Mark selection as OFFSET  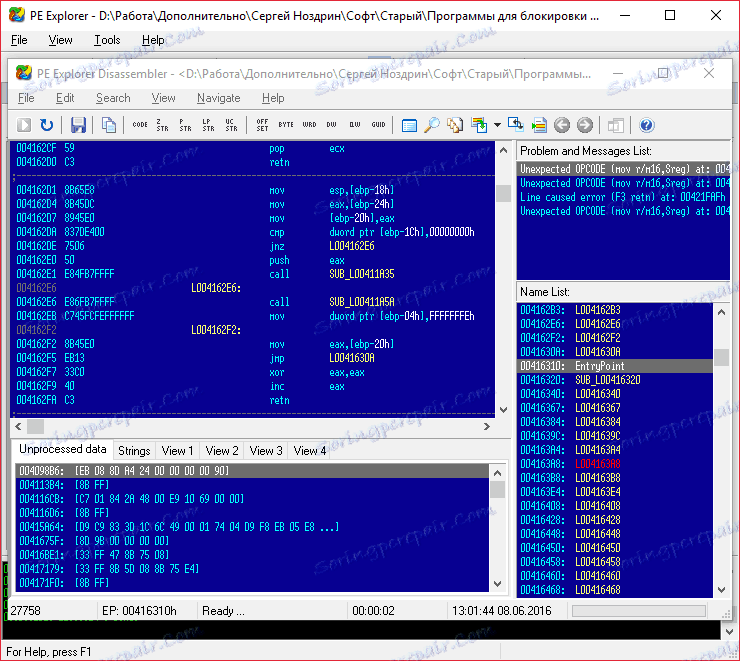[x=262, y=125]
